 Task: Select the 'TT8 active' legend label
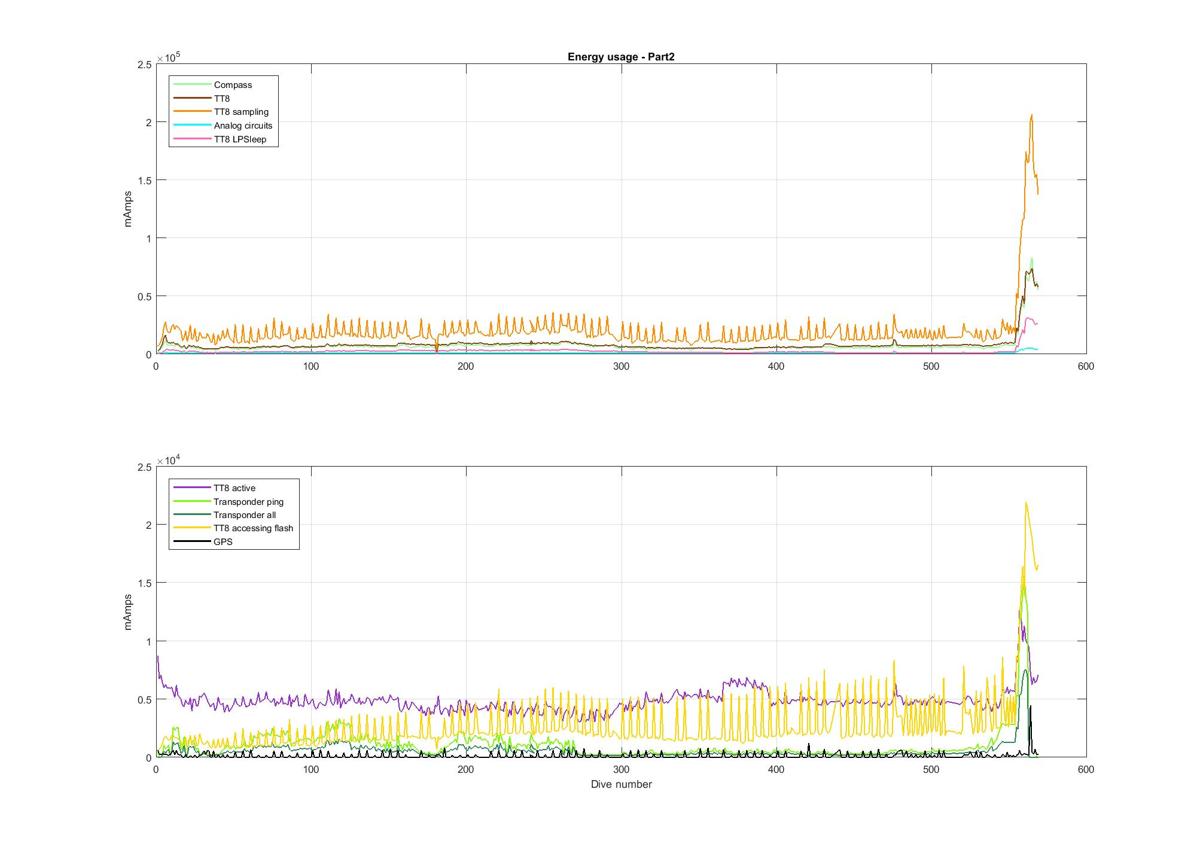[x=234, y=488]
